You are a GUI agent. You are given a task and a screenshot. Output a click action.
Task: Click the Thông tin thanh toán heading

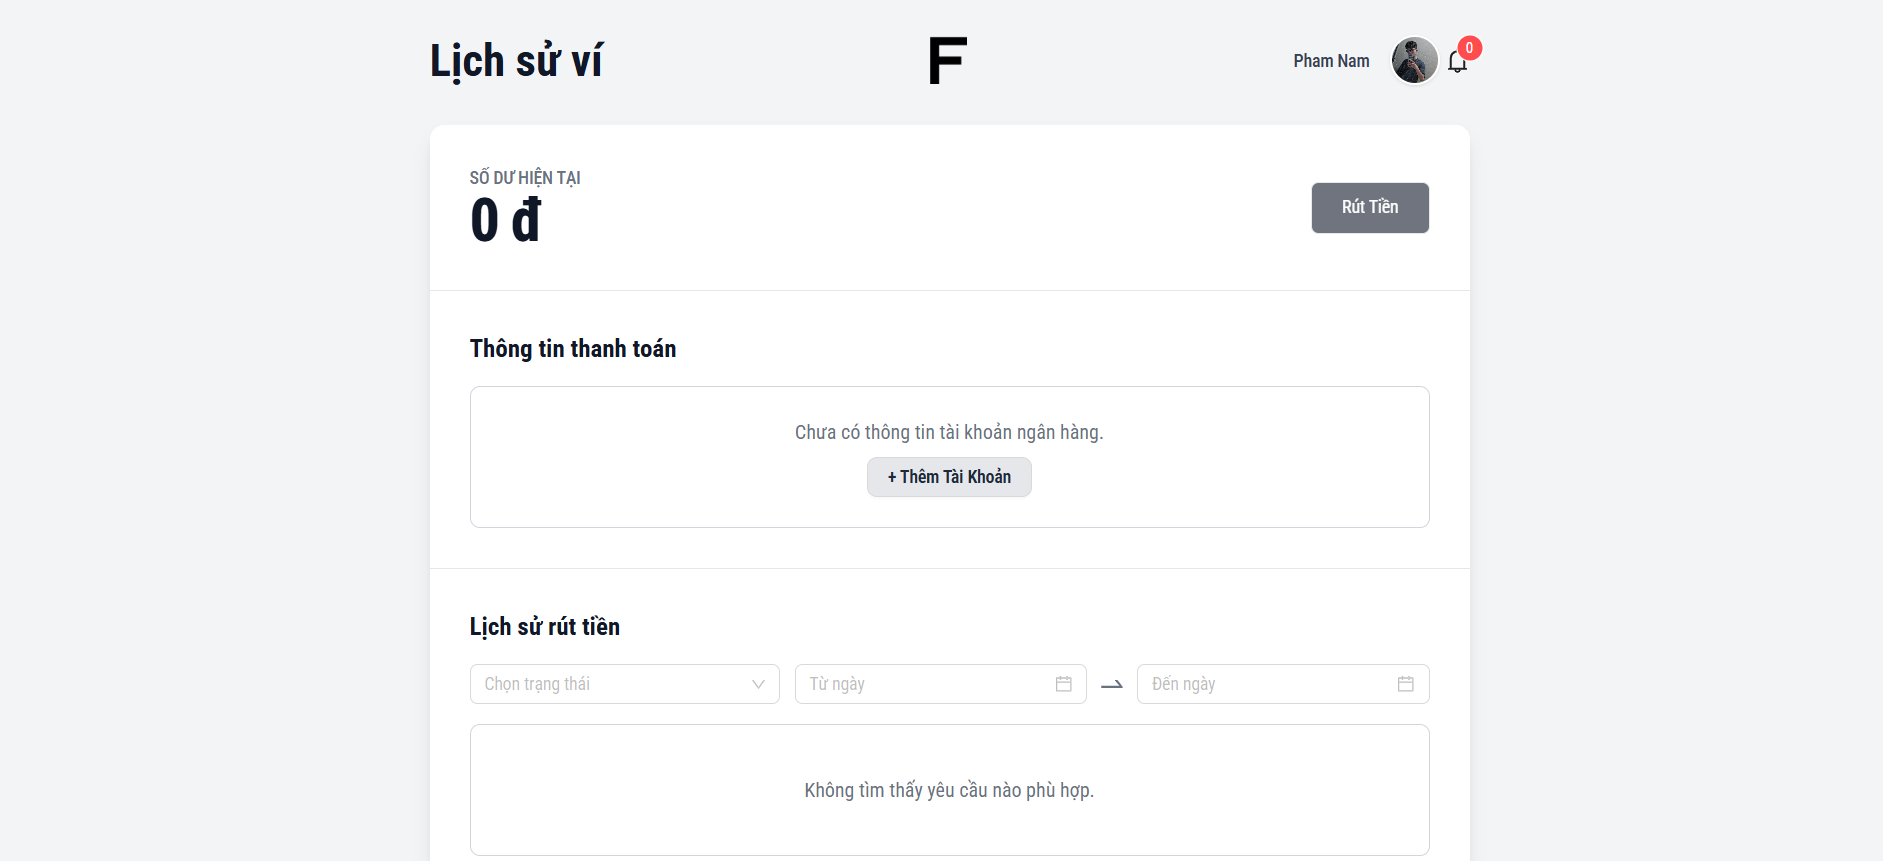click(573, 349)
